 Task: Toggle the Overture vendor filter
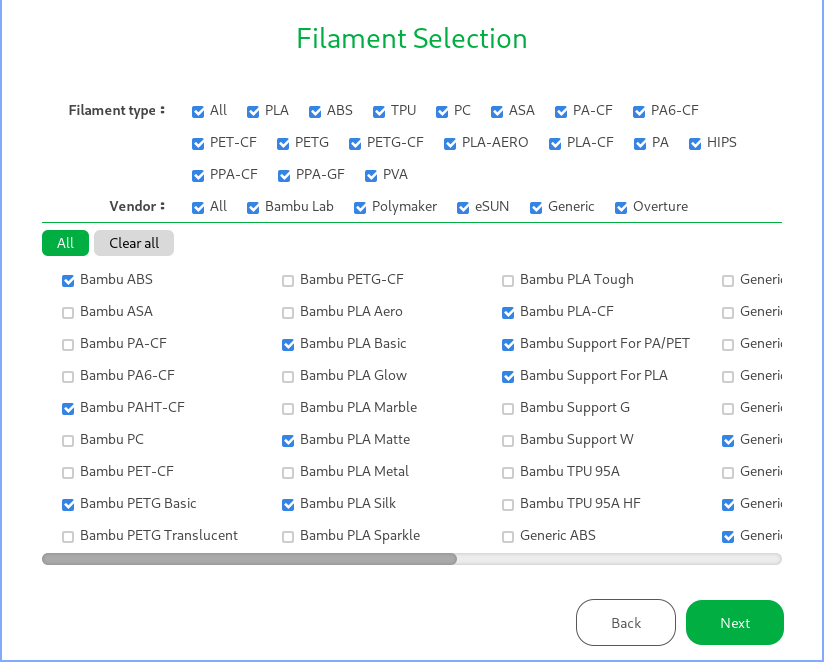pyautogui.click(x=621, y=208)
